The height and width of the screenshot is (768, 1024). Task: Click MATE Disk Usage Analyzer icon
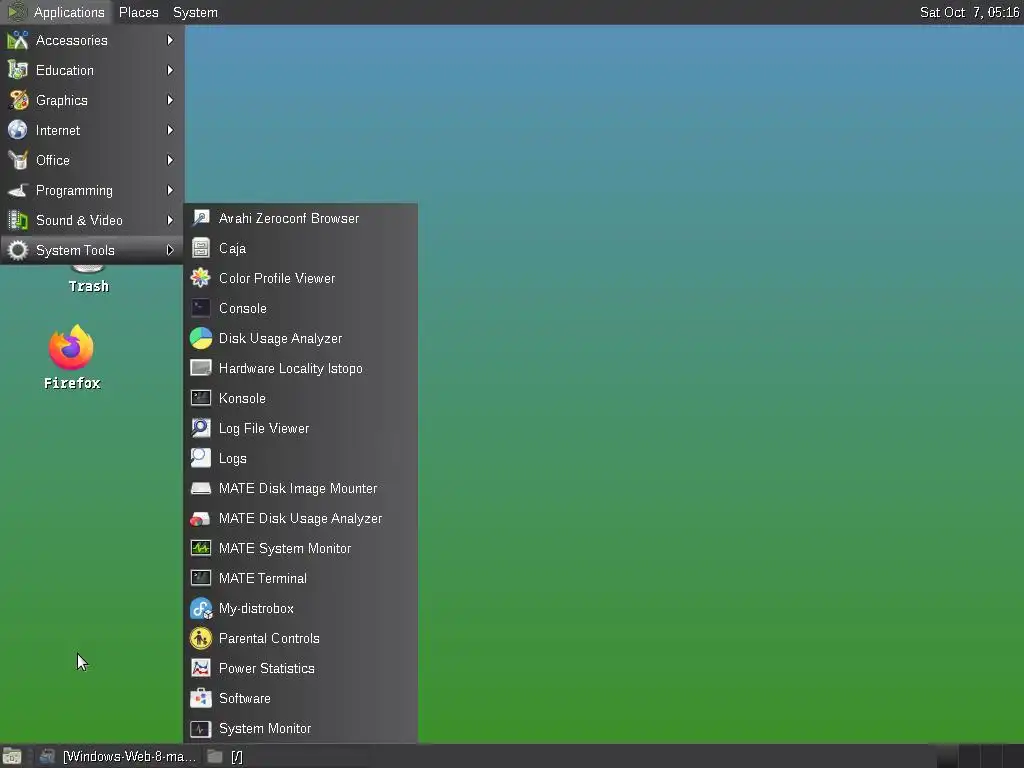coord(200,519)
